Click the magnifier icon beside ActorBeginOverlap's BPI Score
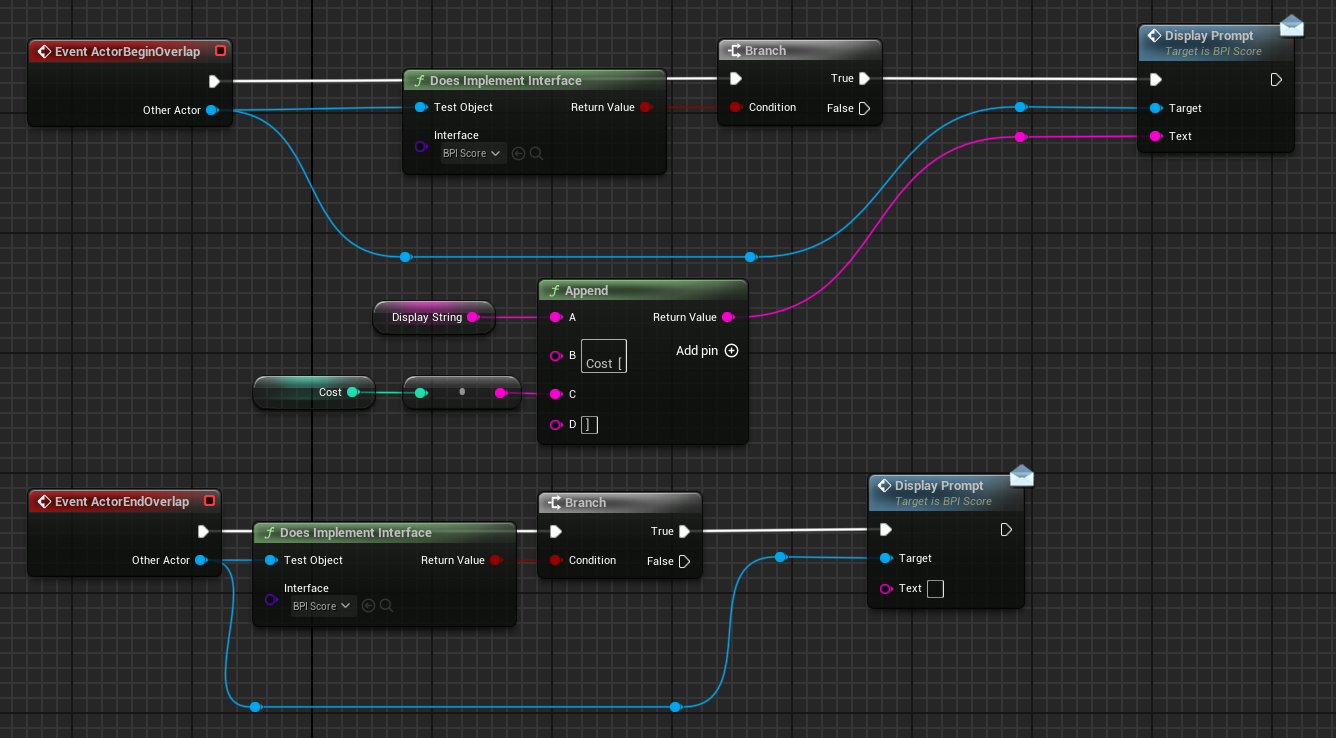This screenshot has width=1336, height=738. tap(537, 153)
